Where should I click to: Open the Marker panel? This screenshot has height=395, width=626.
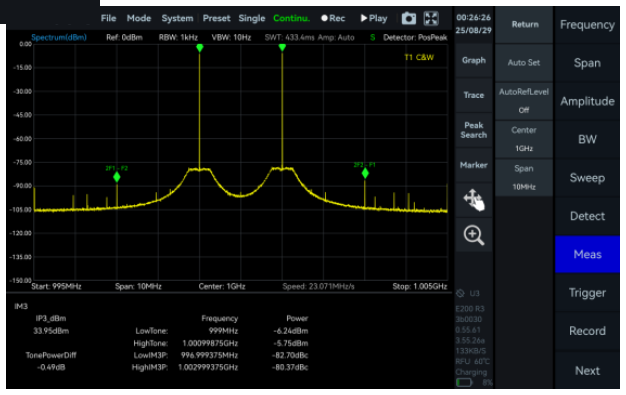pyautogui.click(x=474, y=165)
